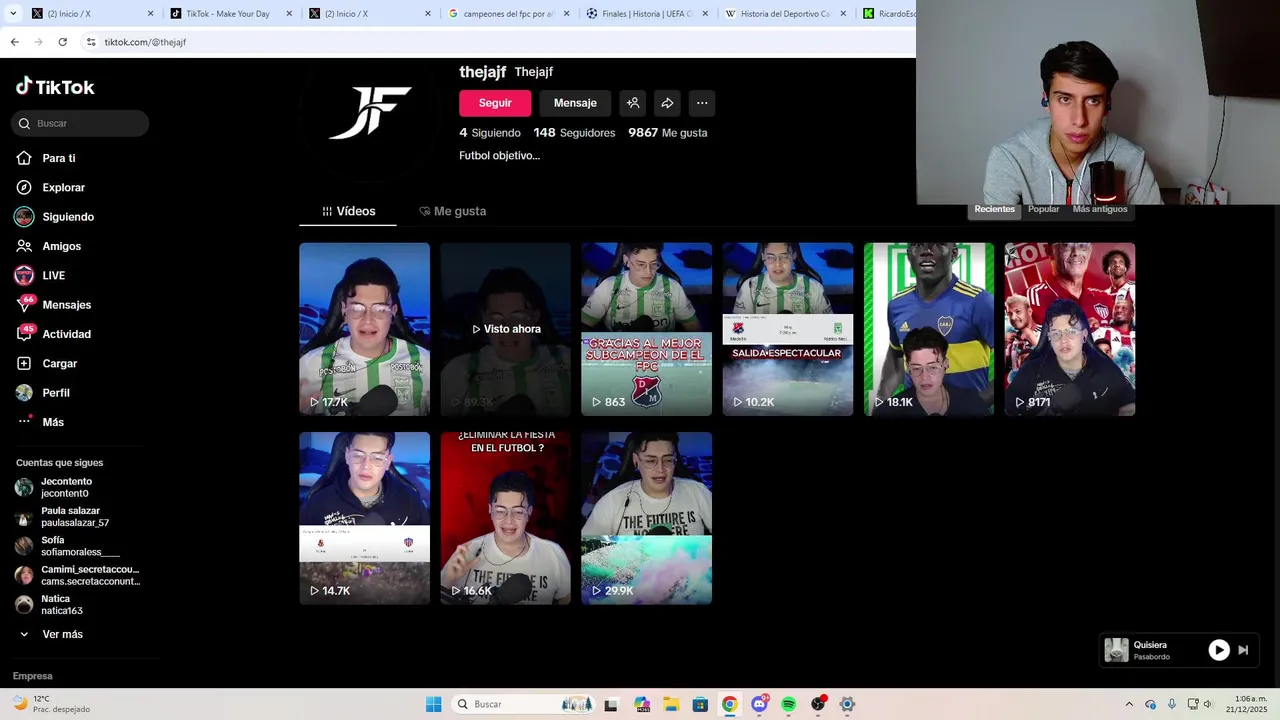Click thejajf profile avatar
1280x720 pixels.
(x=370, y=113)
